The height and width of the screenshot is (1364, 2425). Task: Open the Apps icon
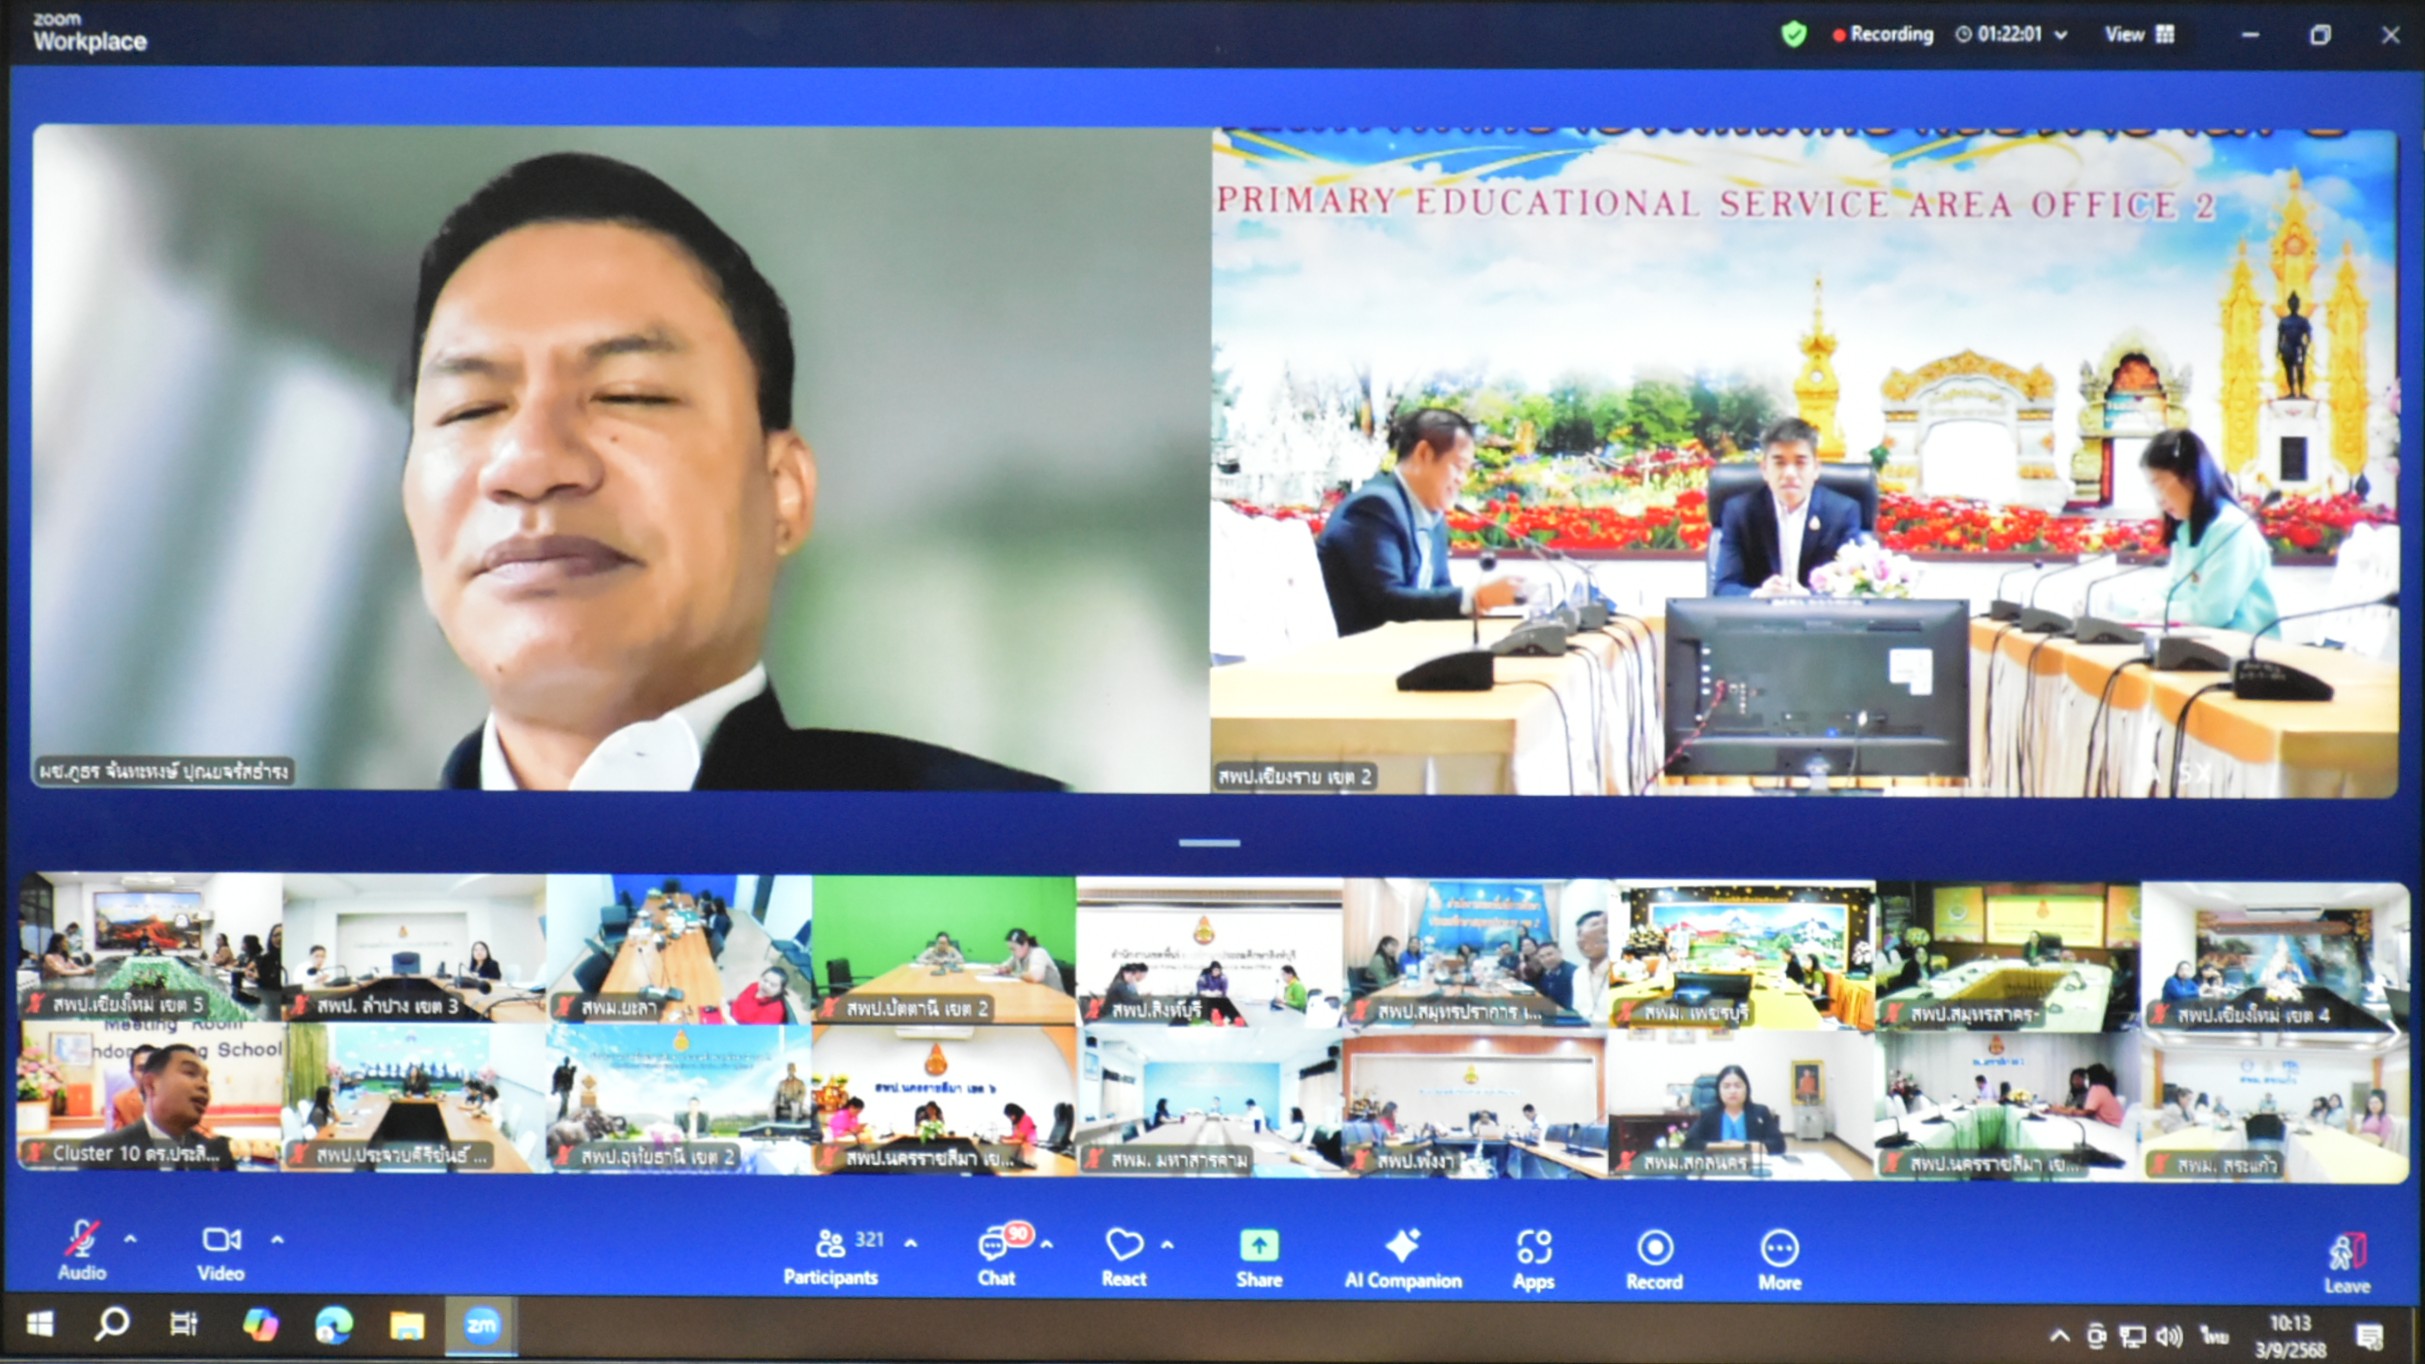[1533, 1247]
